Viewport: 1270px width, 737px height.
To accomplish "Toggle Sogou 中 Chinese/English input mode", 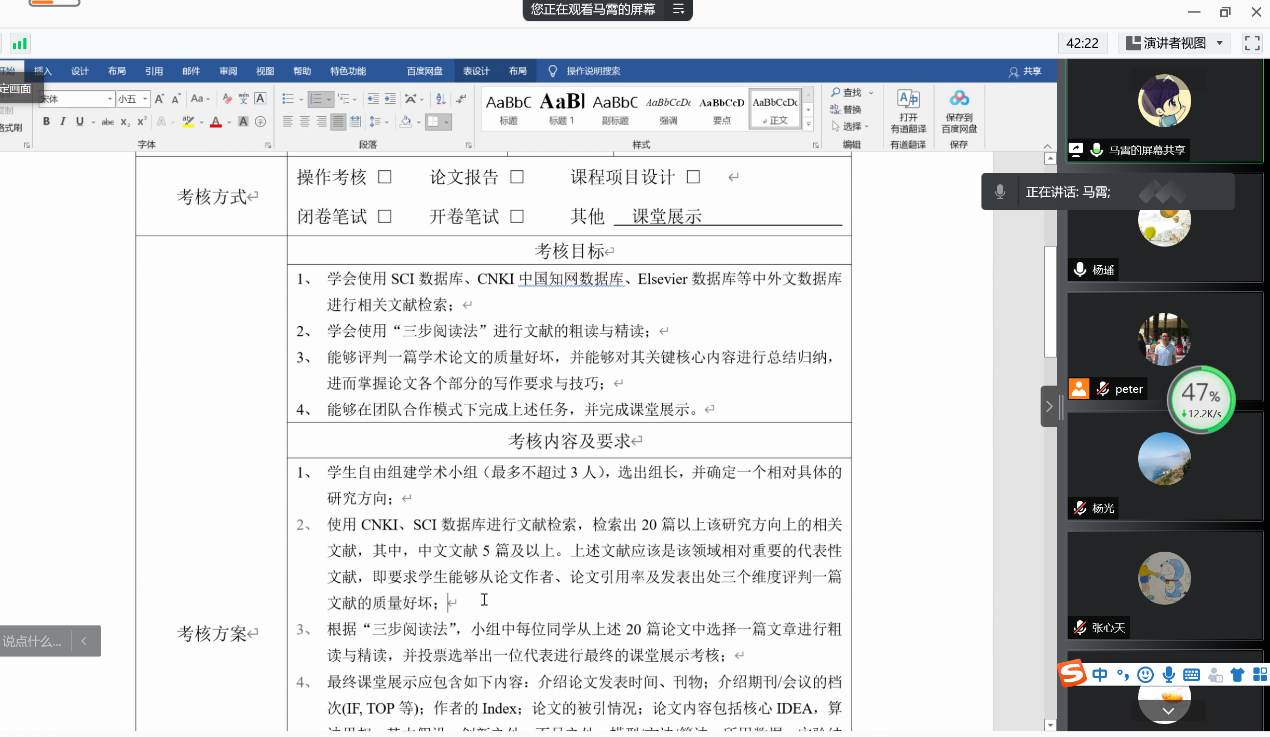I will pos(1100,675).
